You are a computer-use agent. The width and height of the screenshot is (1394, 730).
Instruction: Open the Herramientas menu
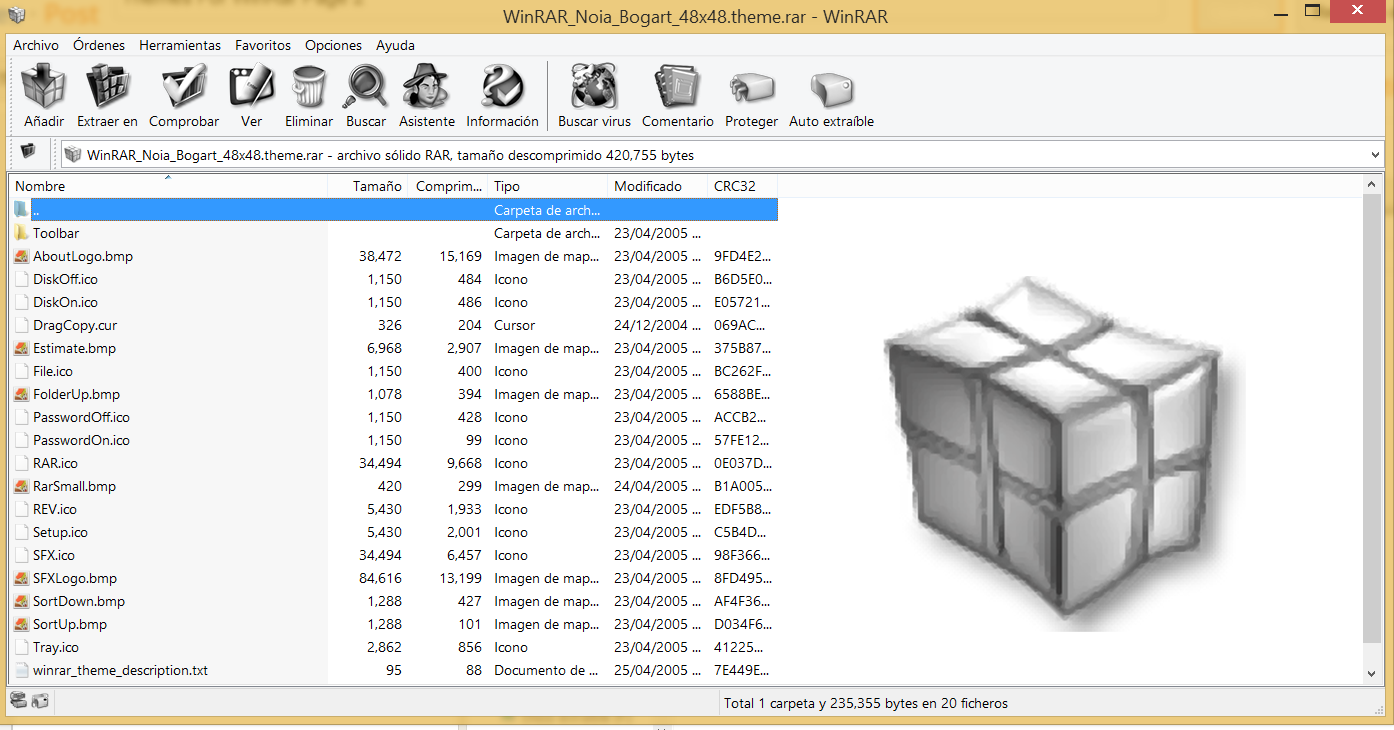(180, 45)
